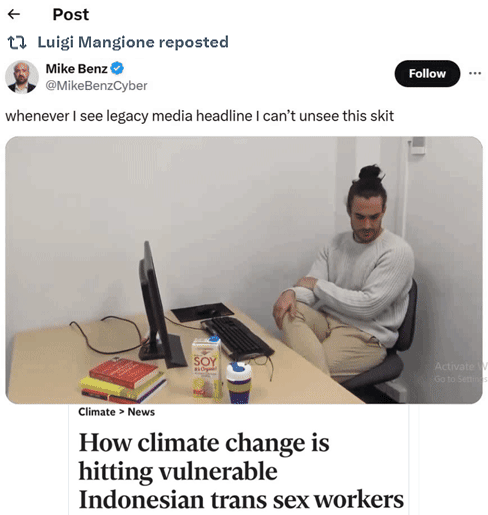
Task: Follow Mike Benz
Action: pos(427,74)
